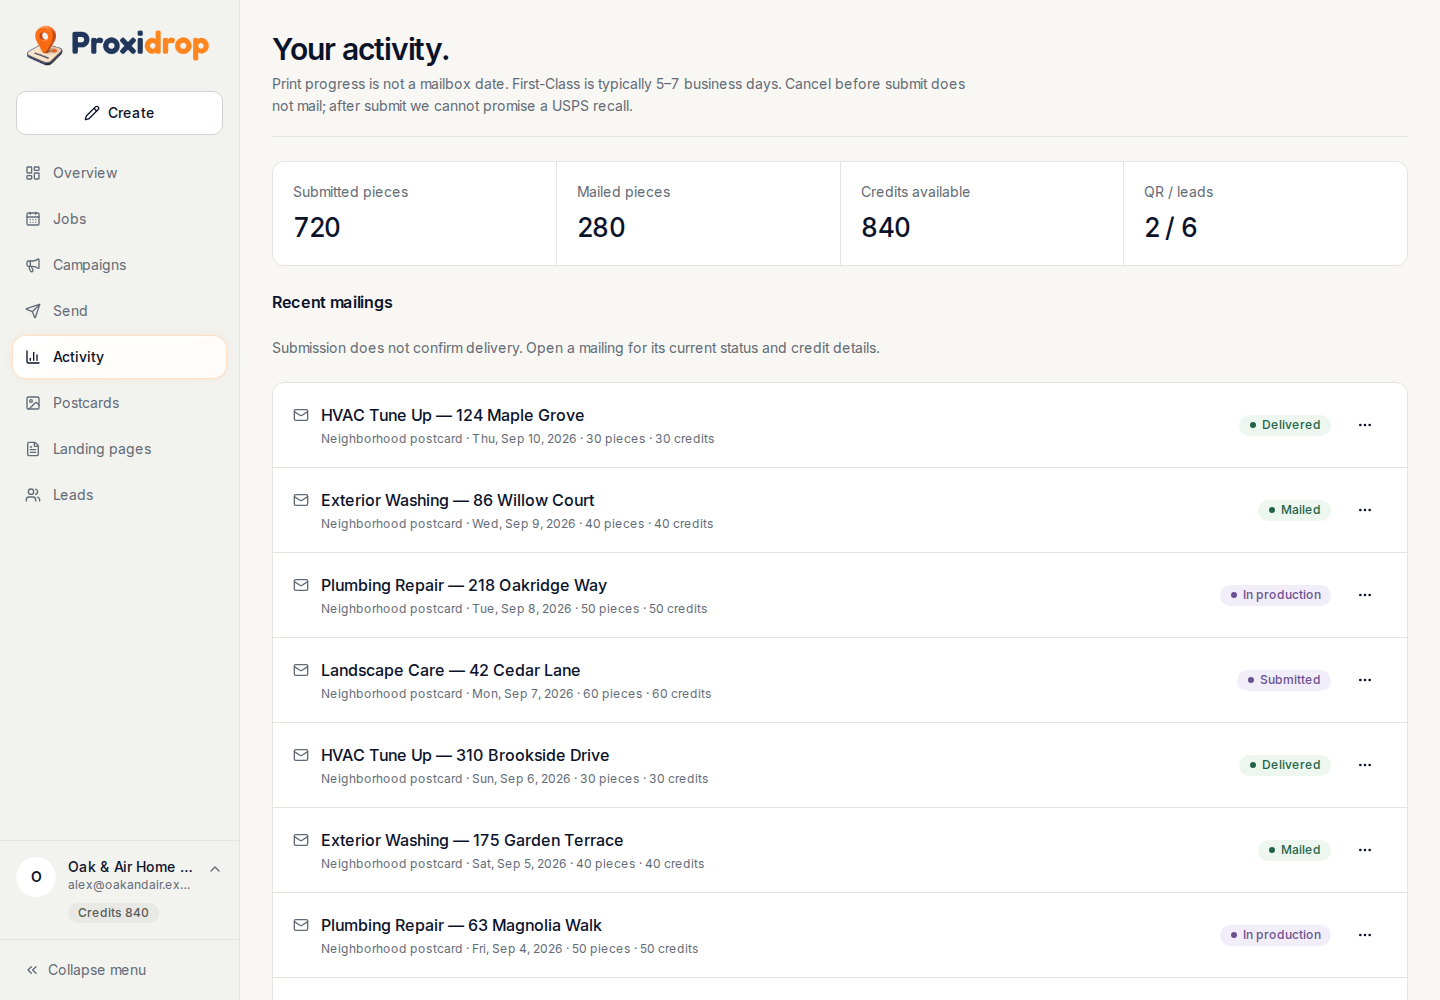The height and width of the screenshot is (1000, 1440).
Task: Click envelope icon for 175 Garden Terrace
Action: click(x=301, y=840)
